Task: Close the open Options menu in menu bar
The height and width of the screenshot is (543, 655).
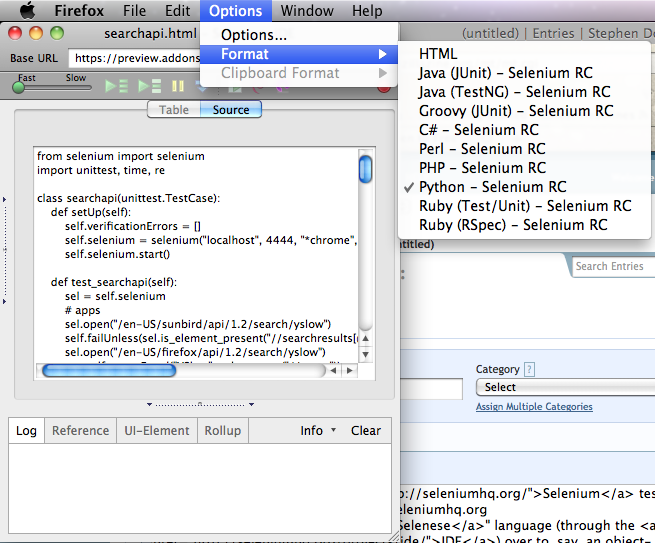Action: point(236,10)
